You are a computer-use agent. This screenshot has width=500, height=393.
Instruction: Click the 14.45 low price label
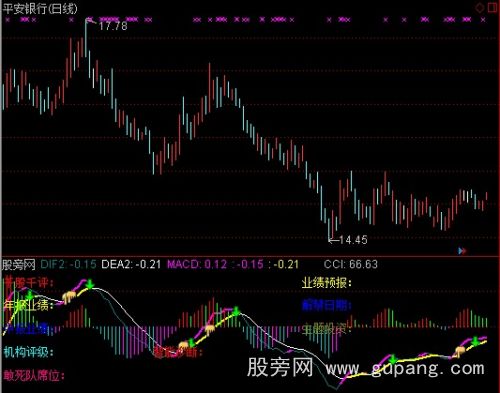point(353,240)
